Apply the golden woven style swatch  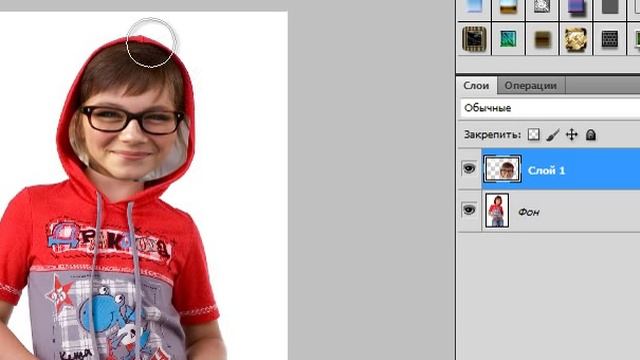[576, 39]
